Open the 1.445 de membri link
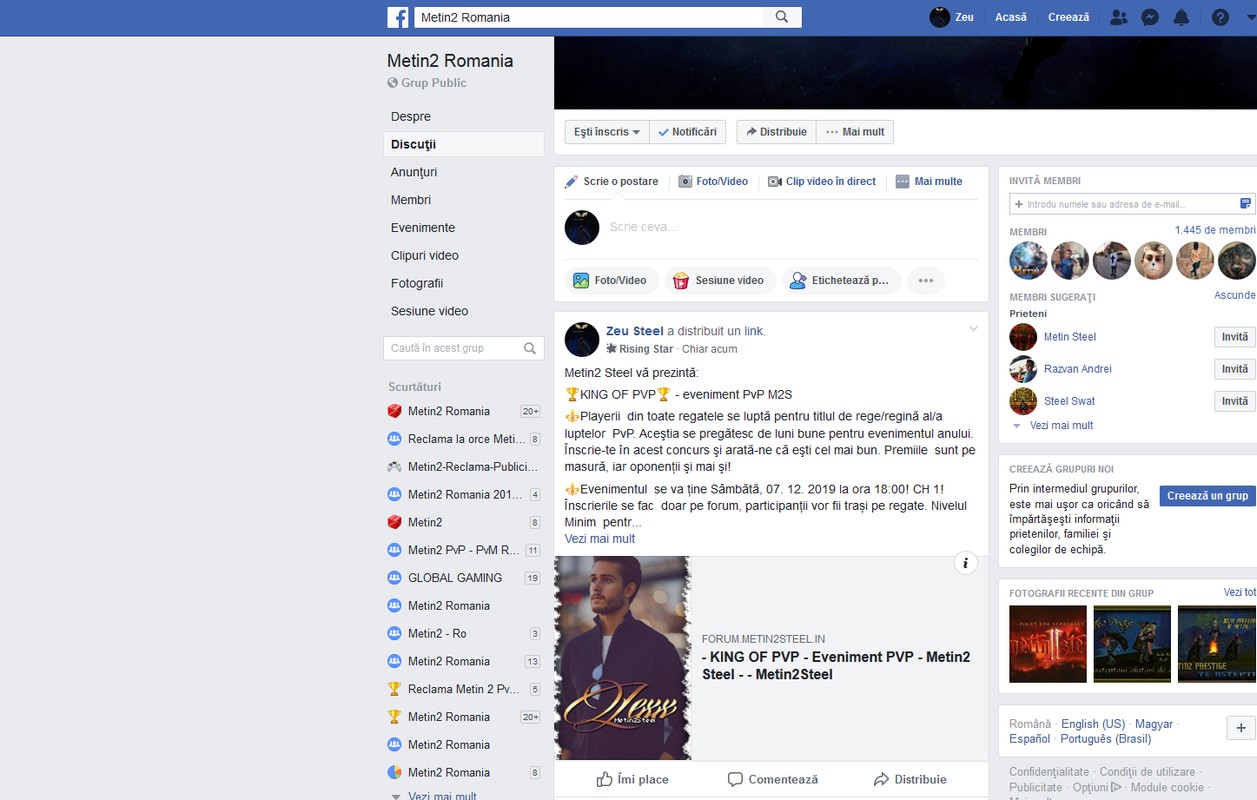 1215,230
